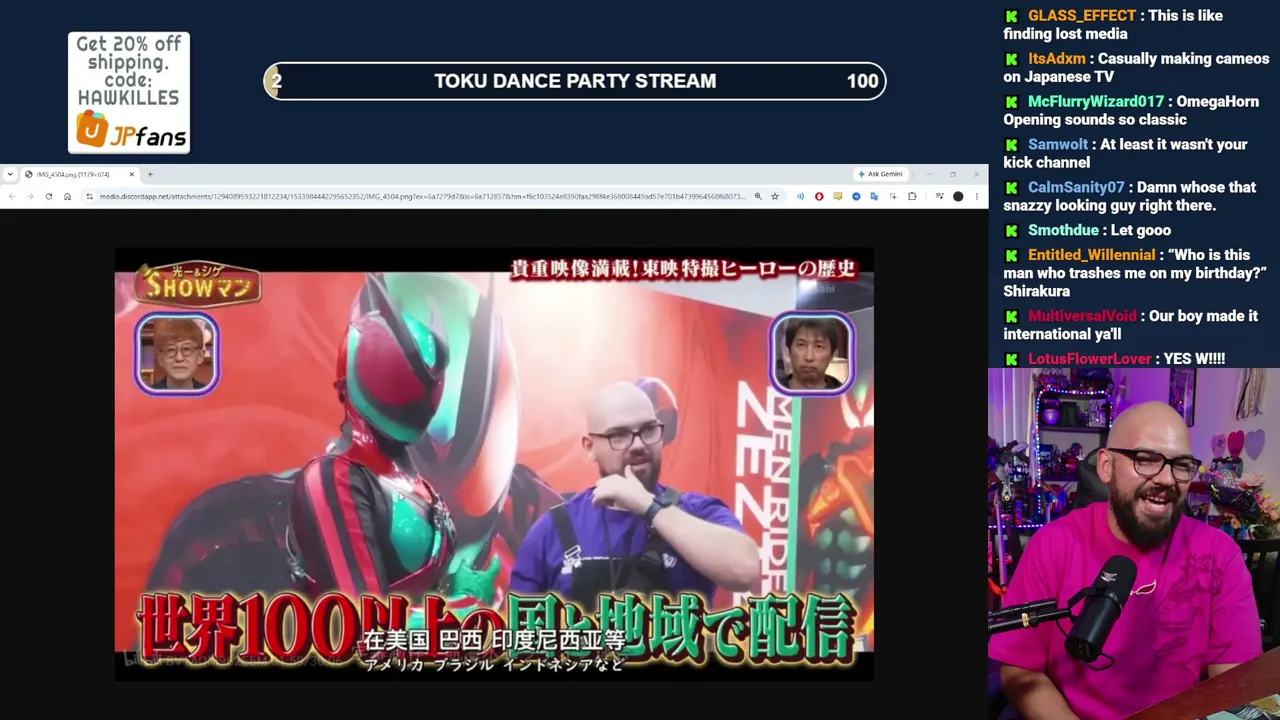This screenshot has width=1280, height=720.
Task: Click the IMG_4504 image in the browser
Action: pos(494,464)
